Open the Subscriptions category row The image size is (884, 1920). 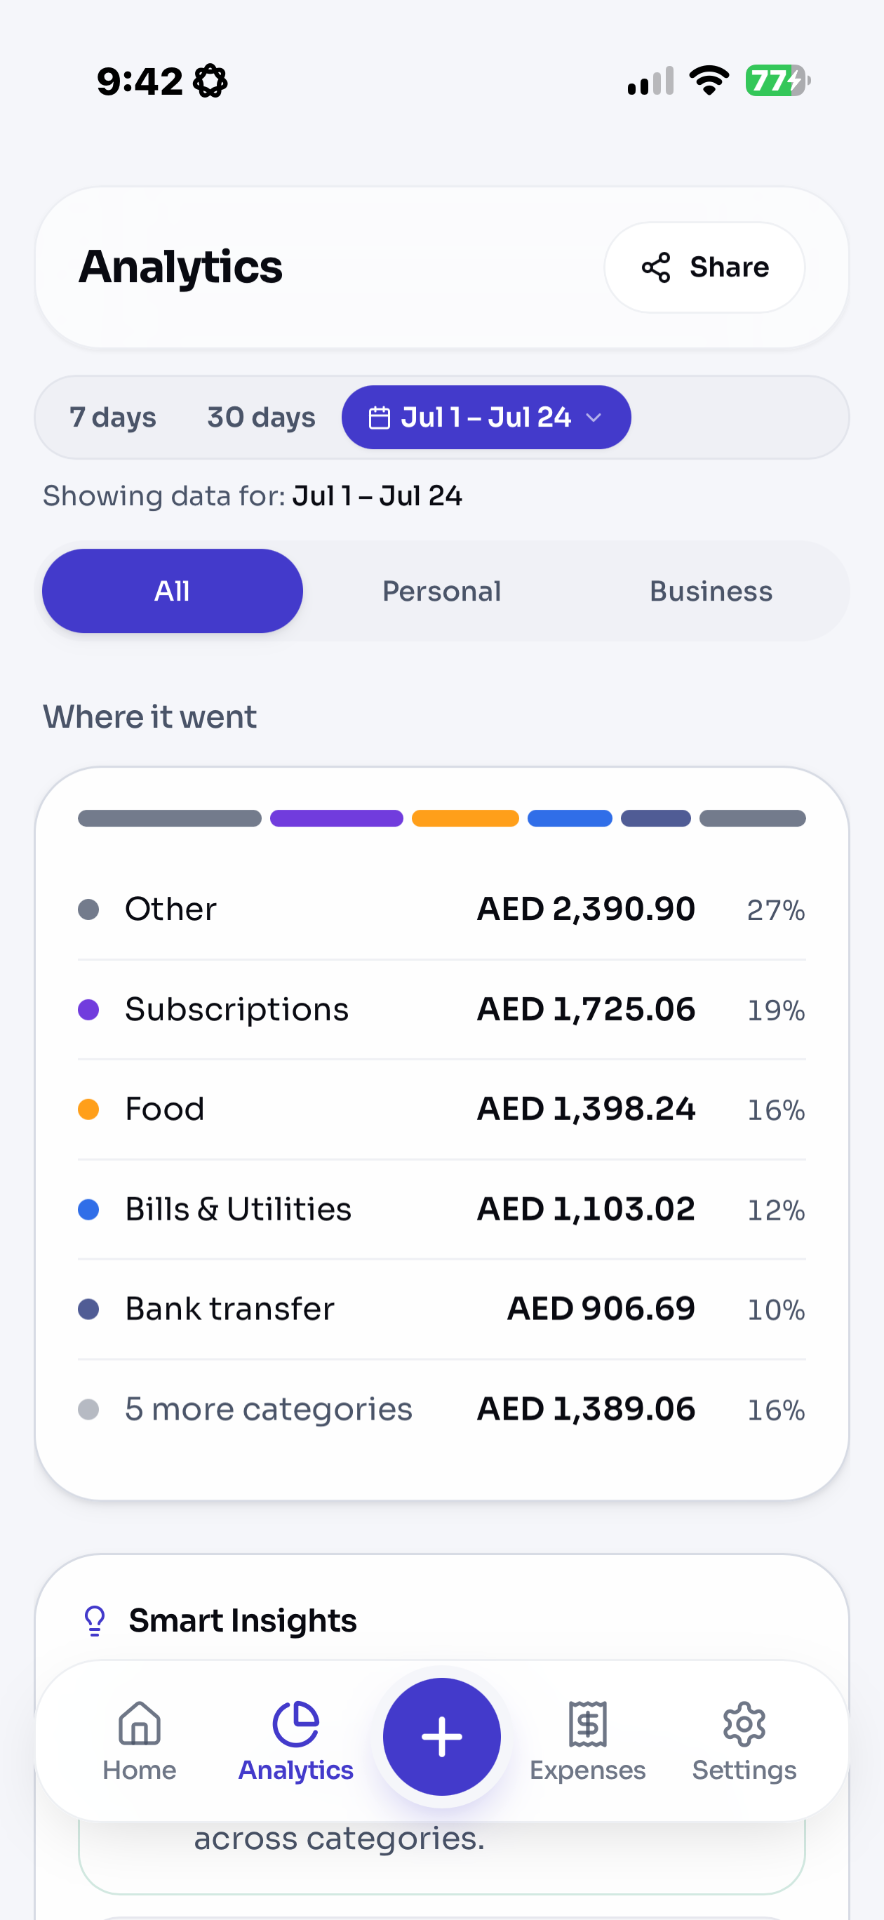point(442,1009)
